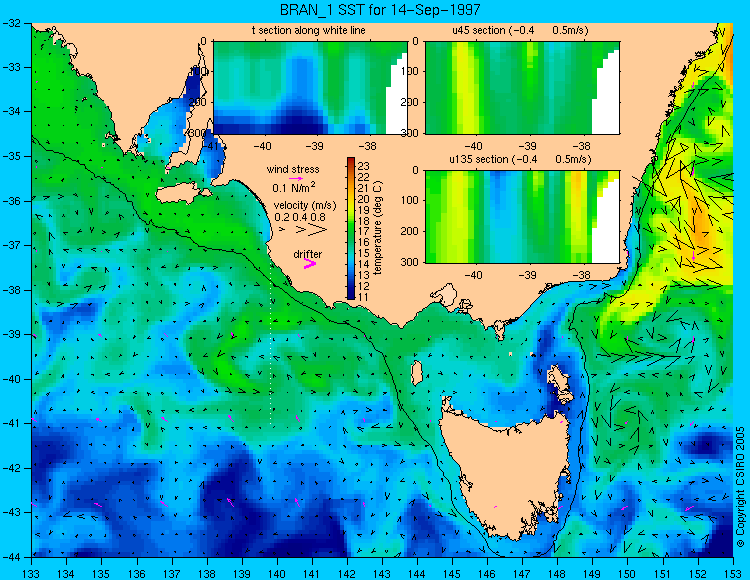Screen dimensions: 750x580
Task: Click longitude label 148 on bottom axis
Action: point(557,574)
